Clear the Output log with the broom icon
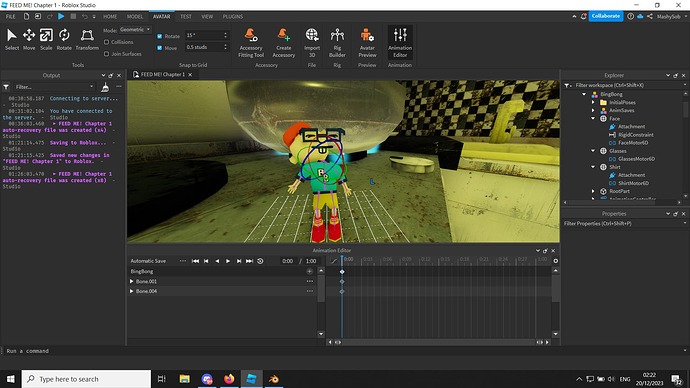This screenshot has width=690, height=388. (x=105, y=87)
